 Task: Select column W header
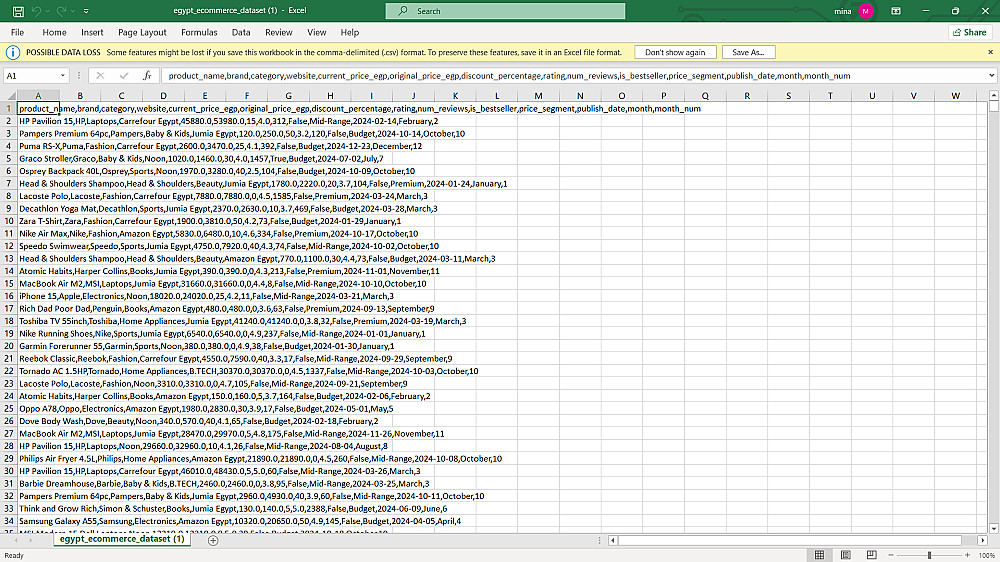[955, 96]
